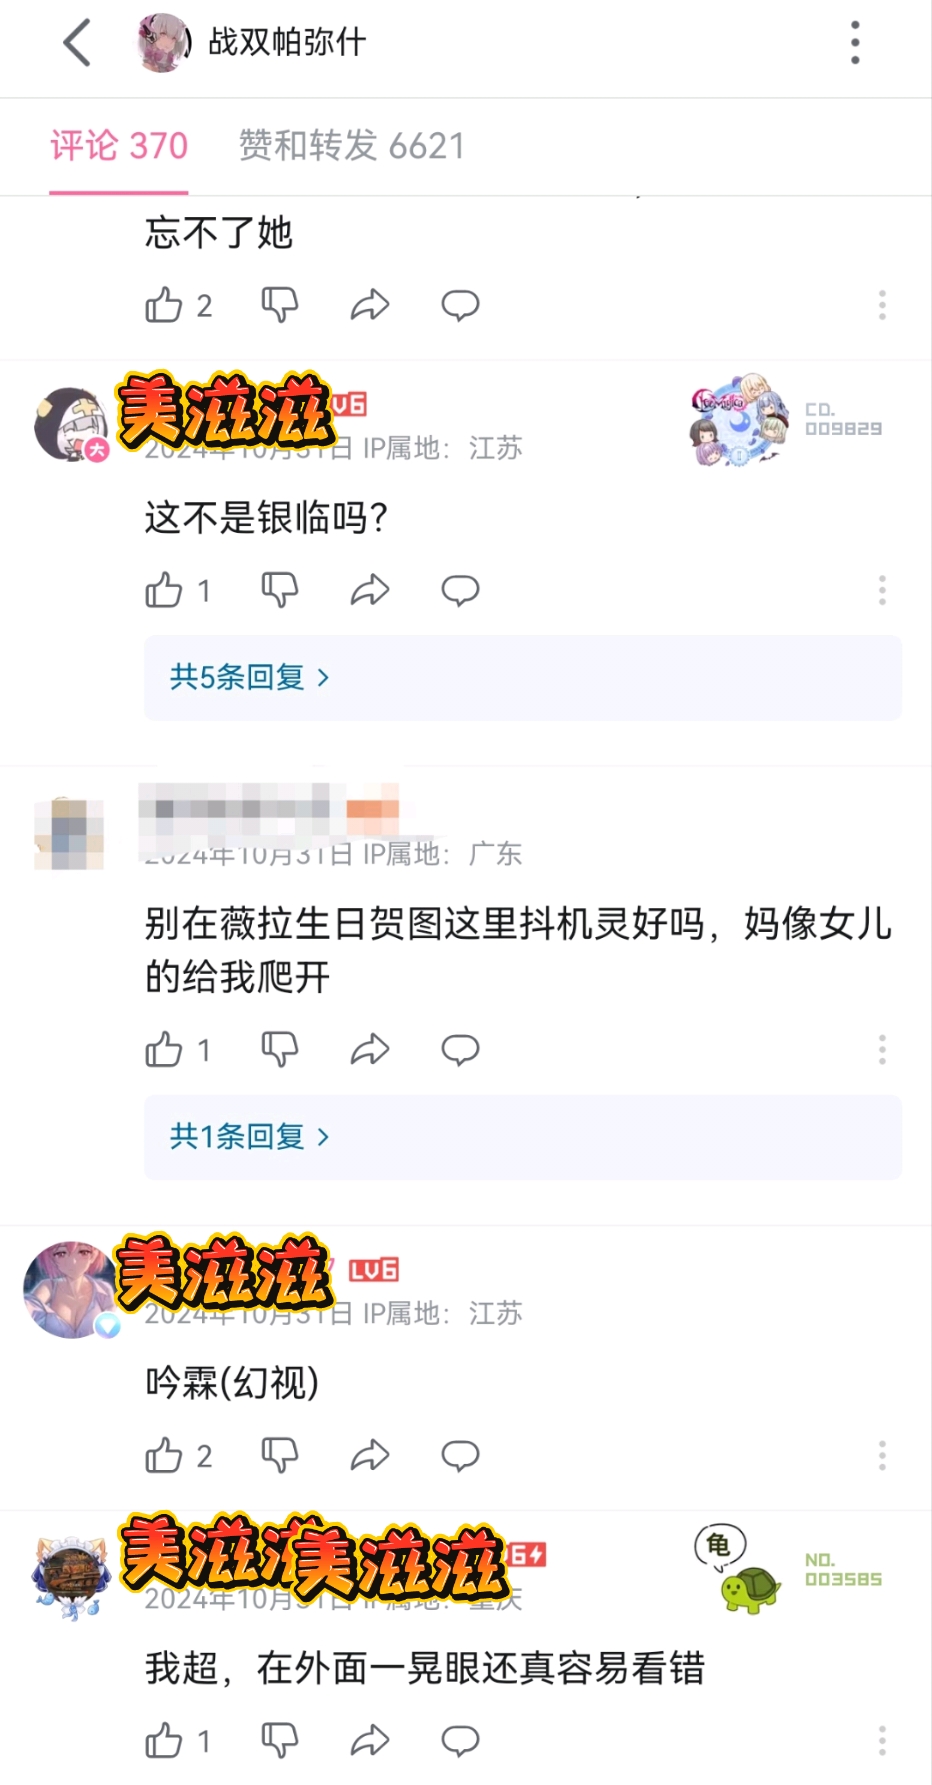The image size is (932, 1785).
Task: Reply to comment 我超，在外面一晃眼还真容易看错
Action: pyautogui.click(x=461, y=1741)
